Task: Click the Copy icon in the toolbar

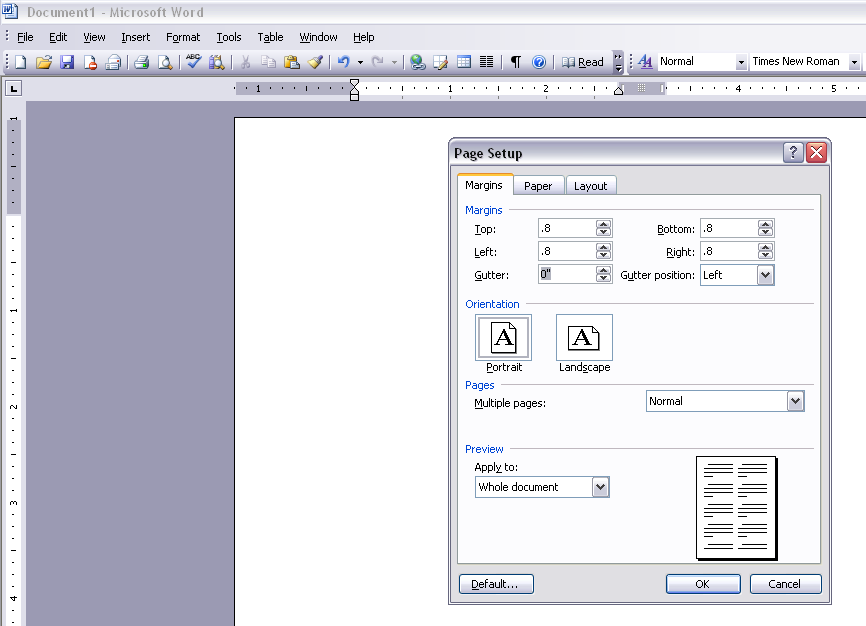Action: pos(268,62)
